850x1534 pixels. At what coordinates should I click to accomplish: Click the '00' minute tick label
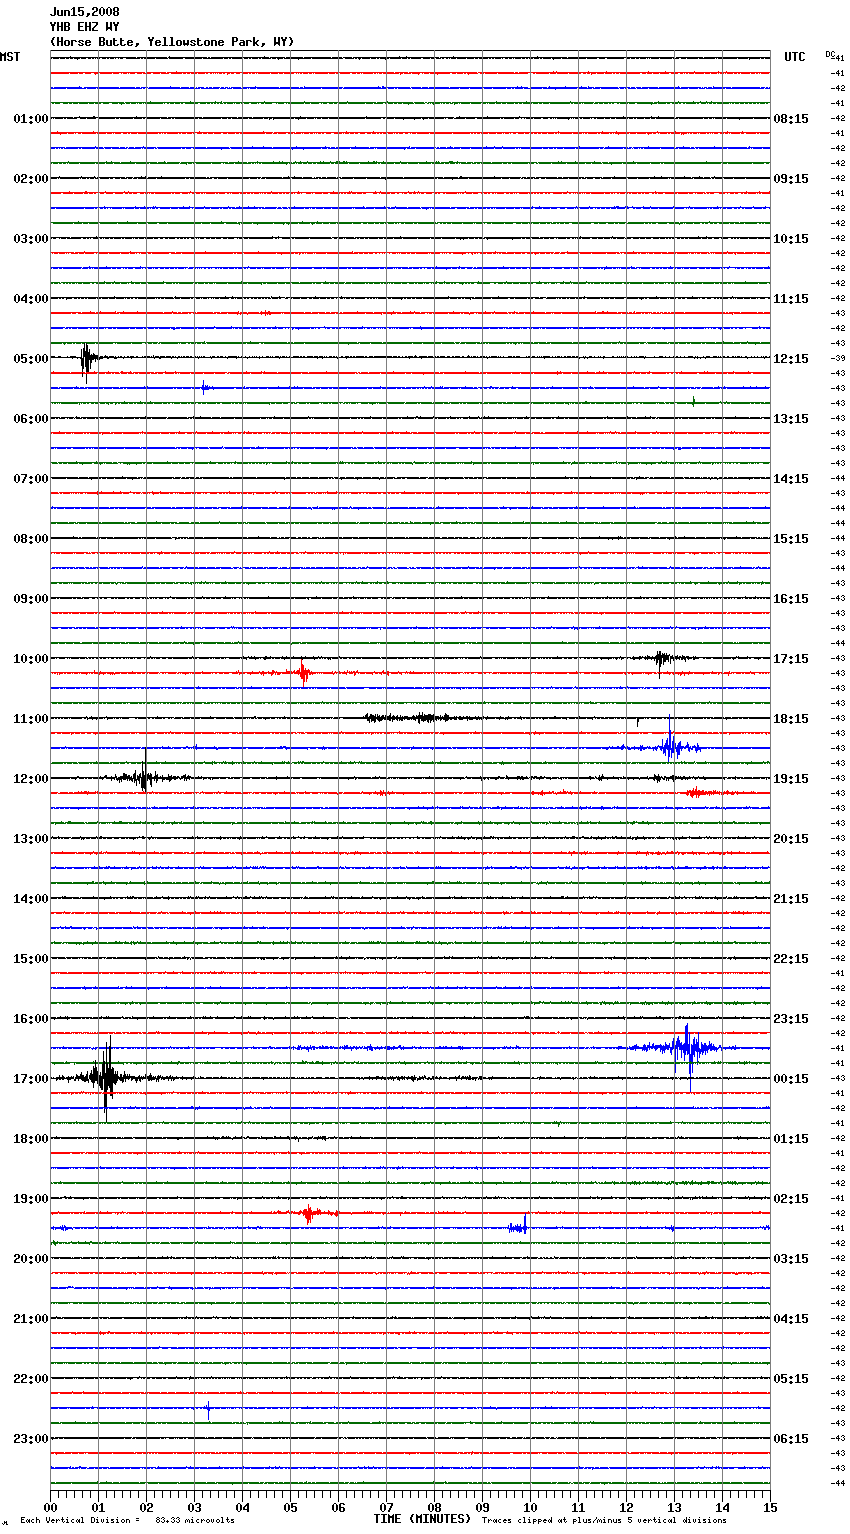coord(50,1507)
